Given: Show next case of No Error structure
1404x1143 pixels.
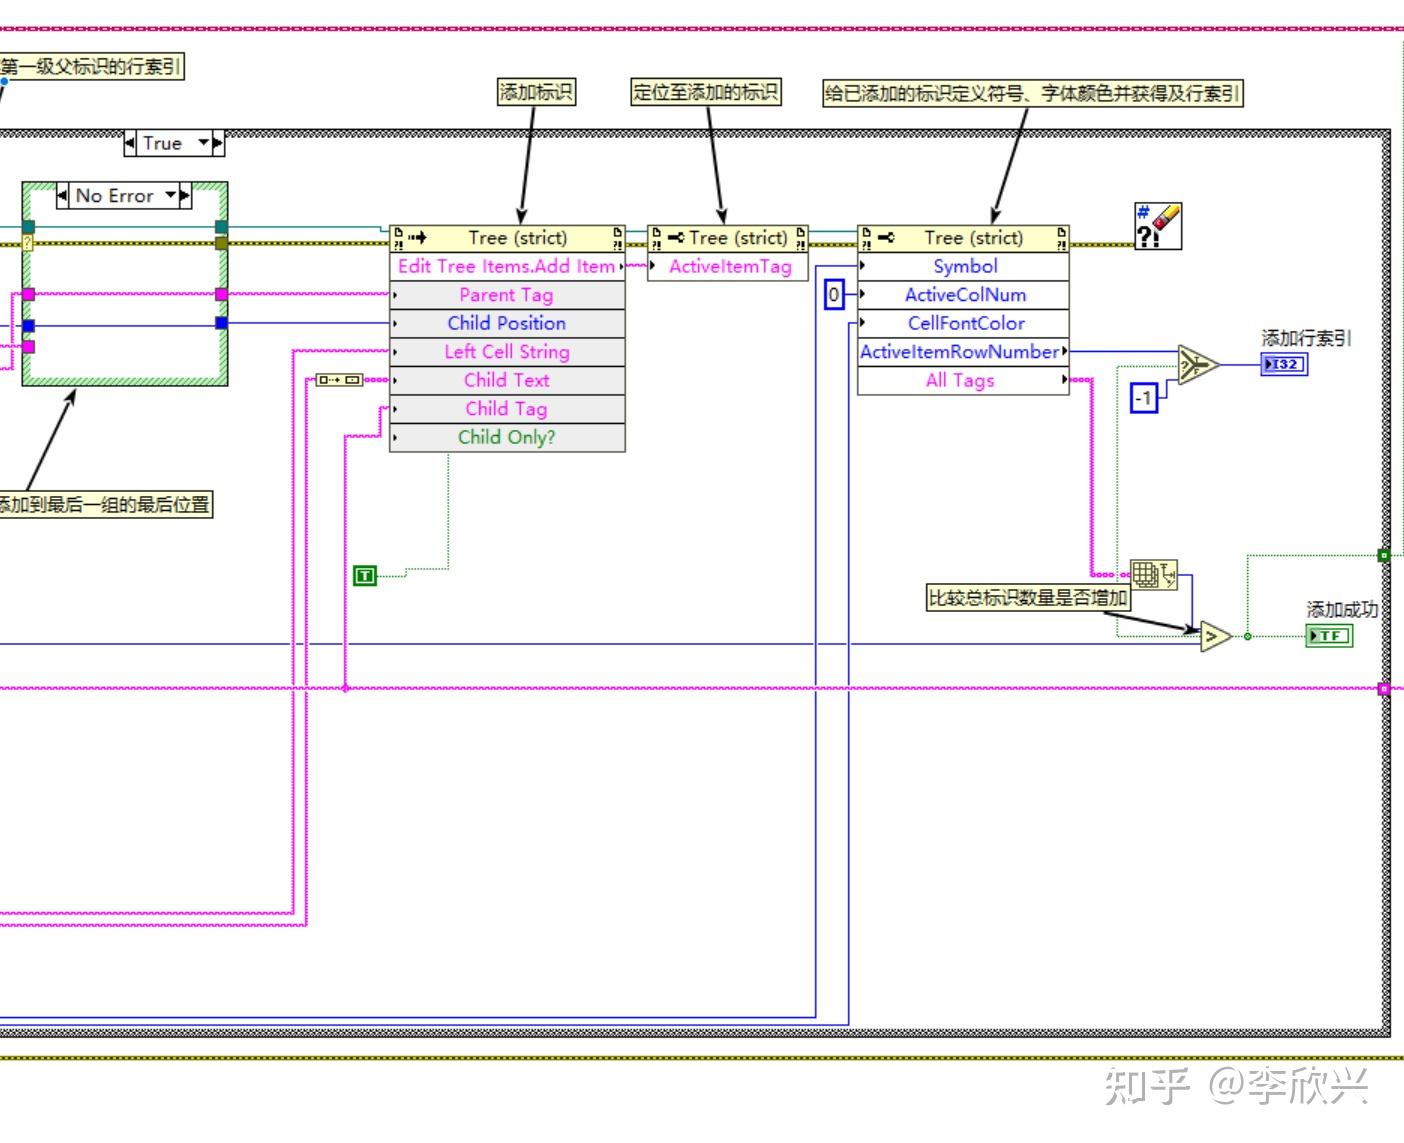Looking at the screenshot, I should coord(185,196).
